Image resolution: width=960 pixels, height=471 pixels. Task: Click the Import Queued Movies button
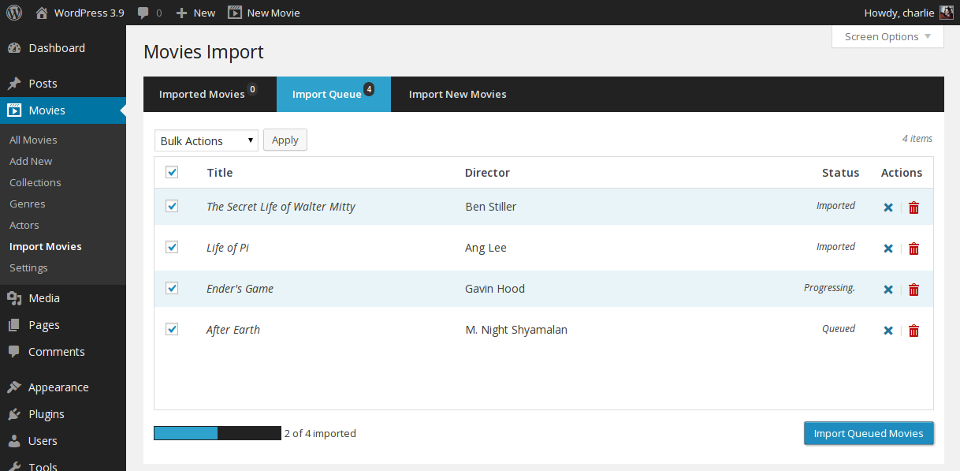point(868,433)
